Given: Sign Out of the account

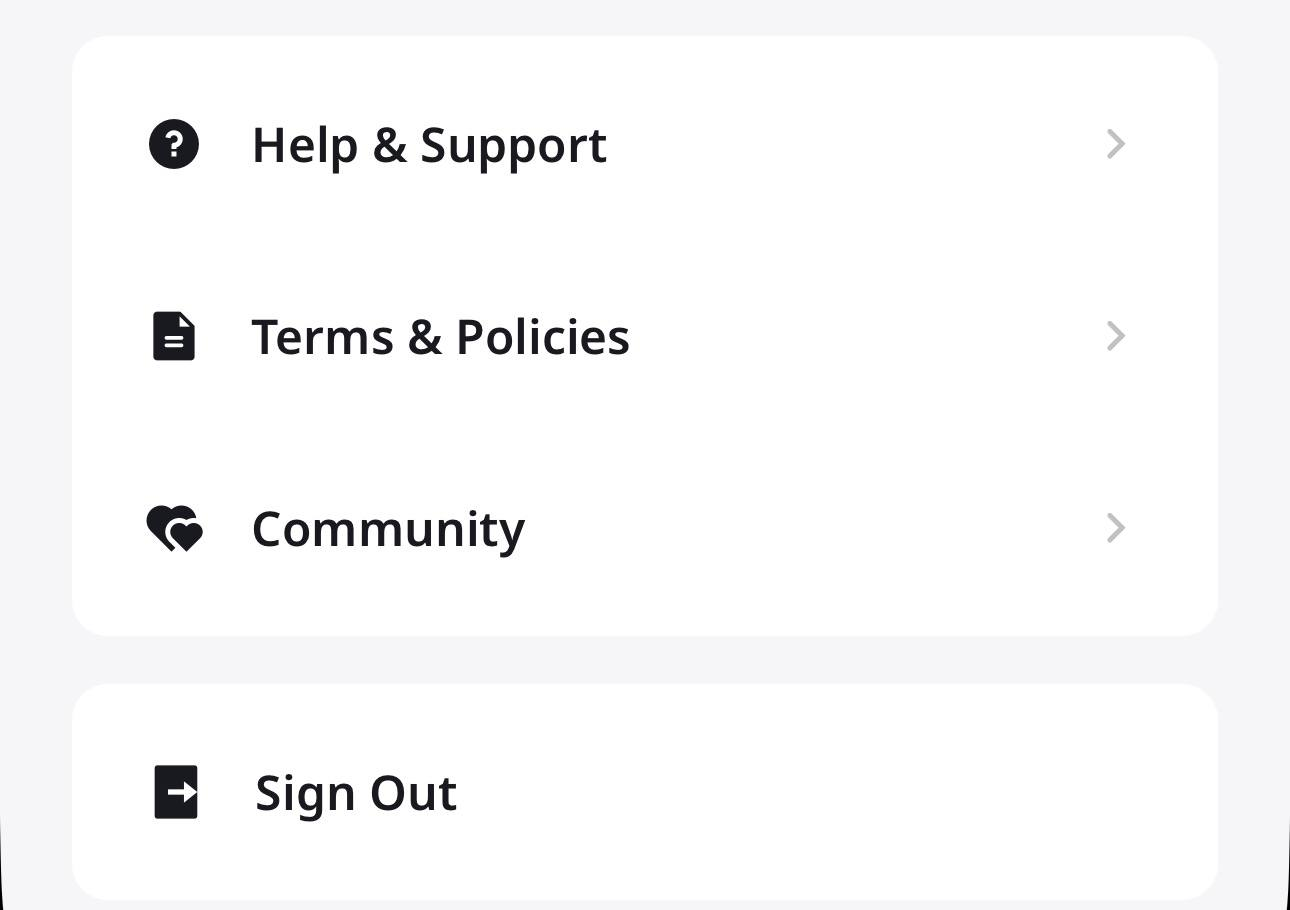Looking at the screenshot, I should click(355, 793).
